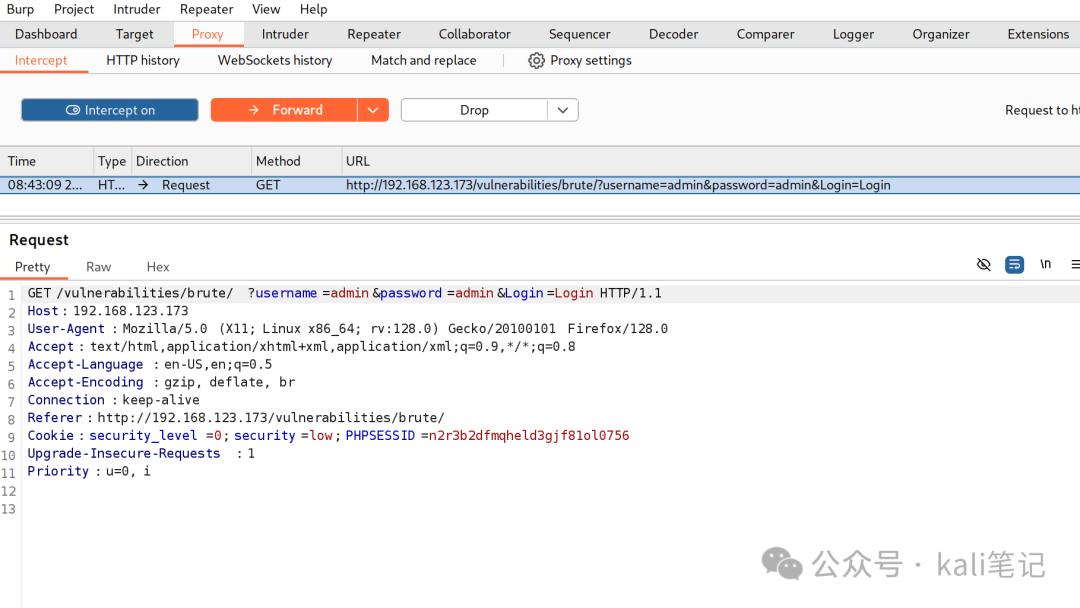Click the Accept-Language header line

point(149,364)
